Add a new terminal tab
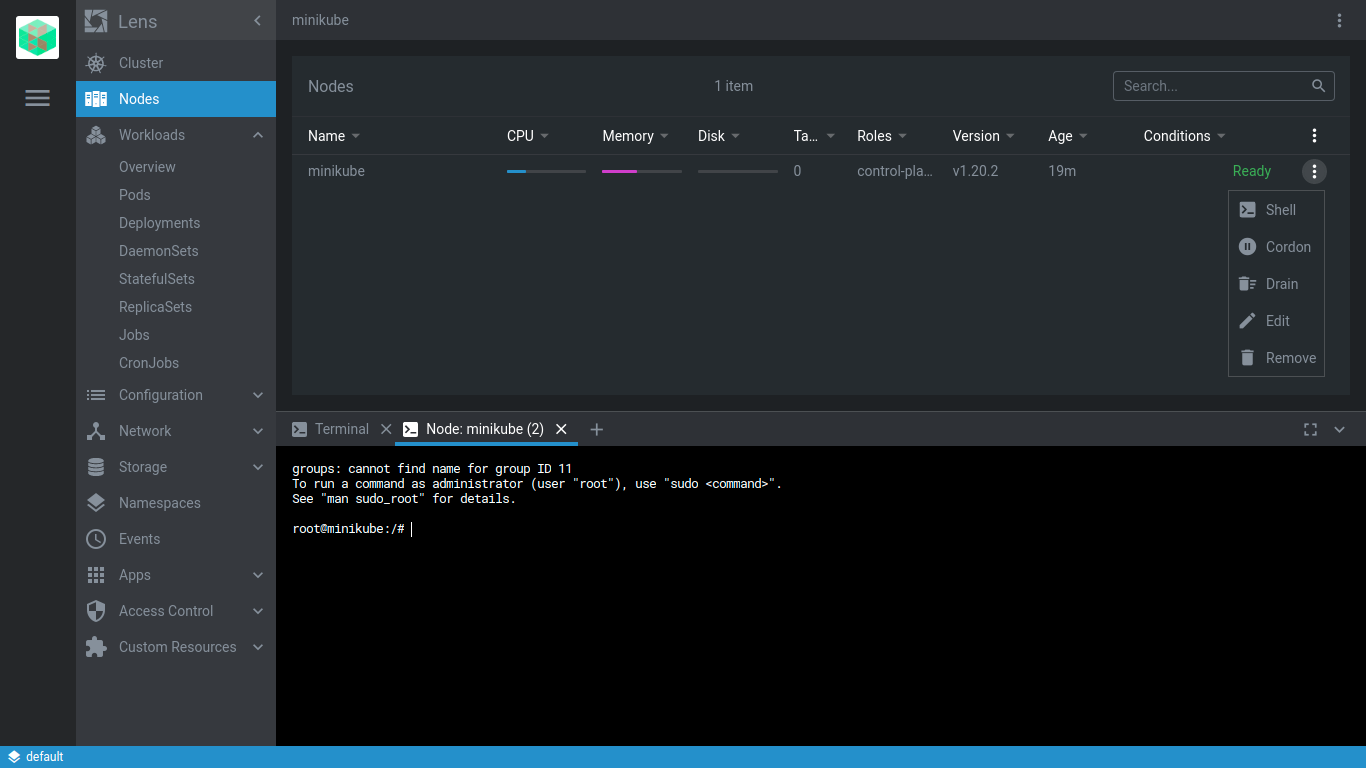The image size is (1366, 768). [597, 429]
